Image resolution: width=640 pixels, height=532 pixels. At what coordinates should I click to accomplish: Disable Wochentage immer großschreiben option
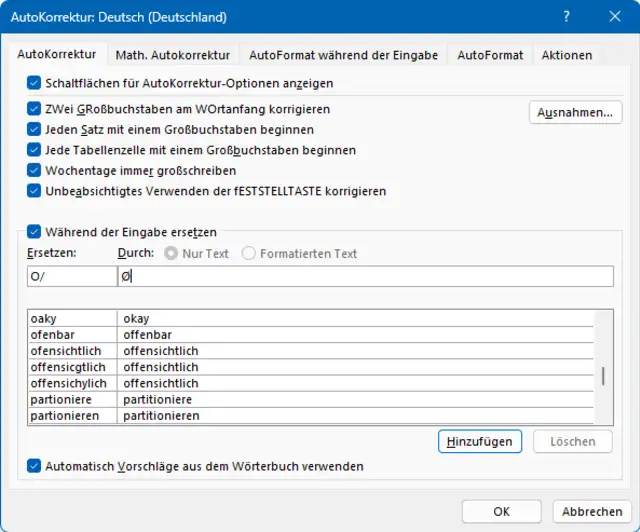pos(36,170)
